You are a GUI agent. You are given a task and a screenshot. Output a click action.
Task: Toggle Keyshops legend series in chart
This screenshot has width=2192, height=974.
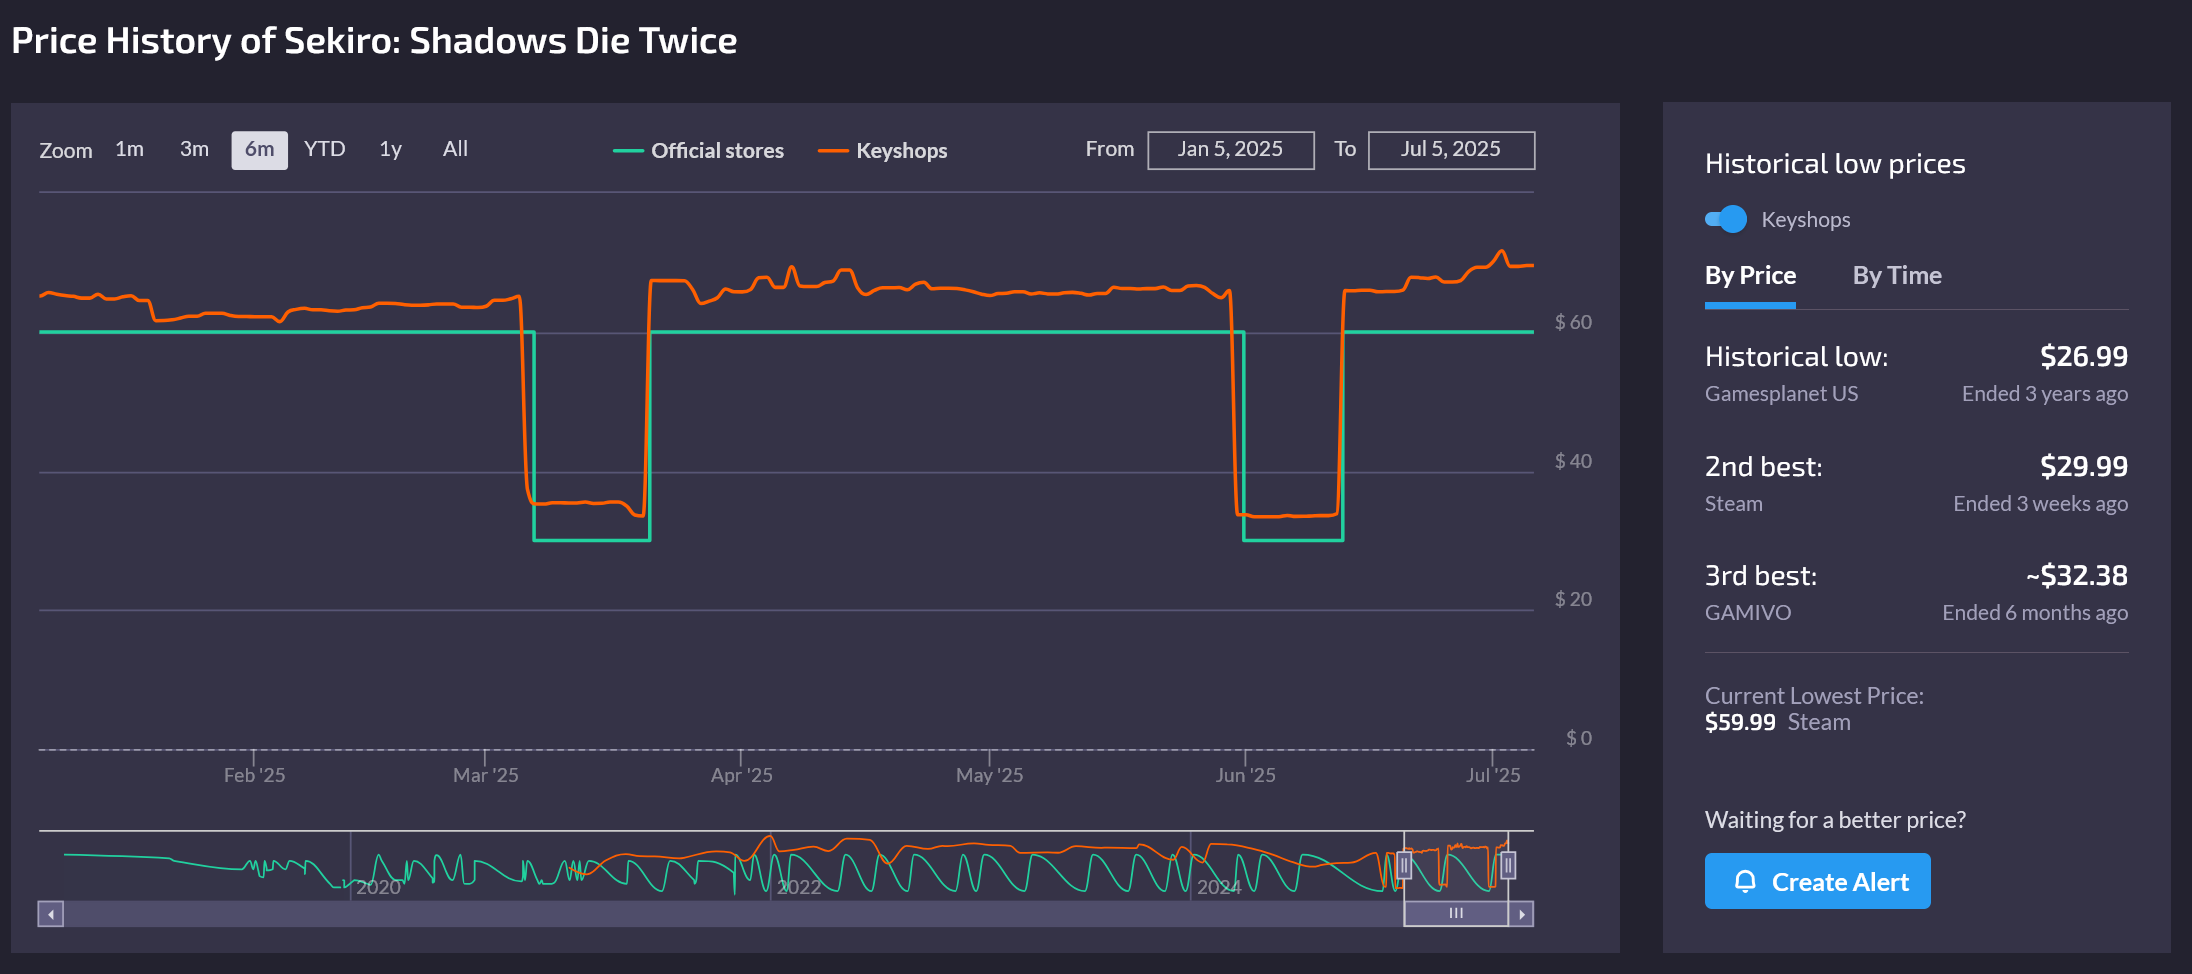point(882,151)
